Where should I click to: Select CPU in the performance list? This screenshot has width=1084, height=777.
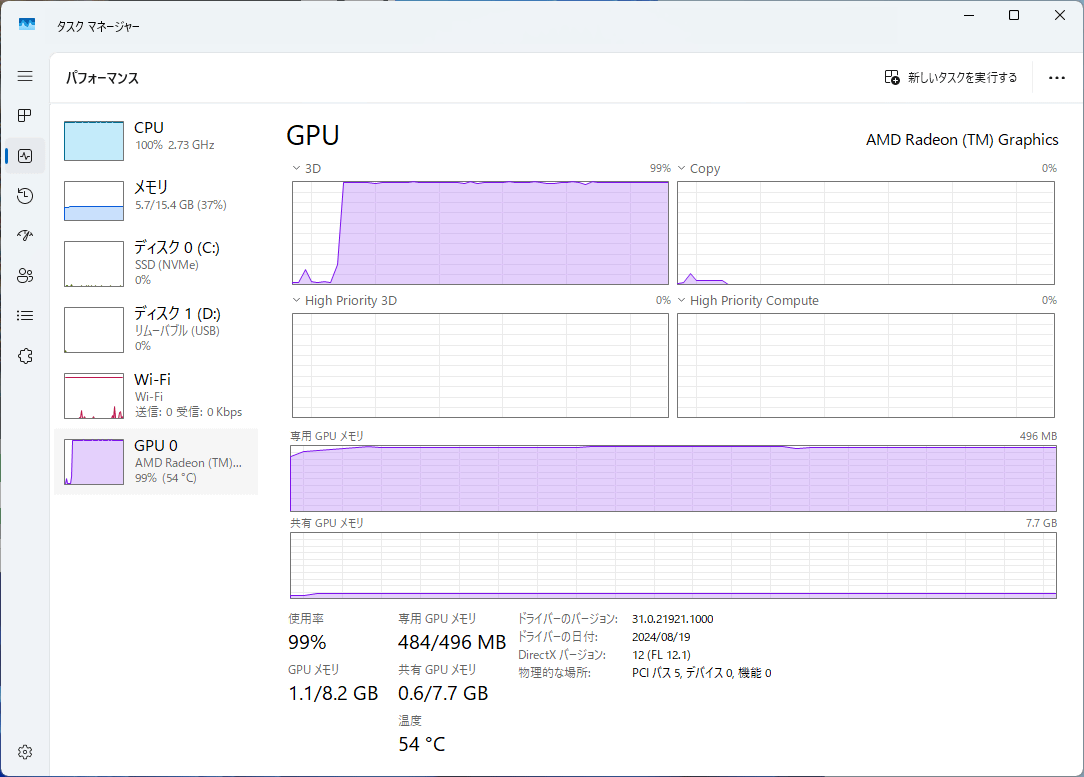point(155,141)
